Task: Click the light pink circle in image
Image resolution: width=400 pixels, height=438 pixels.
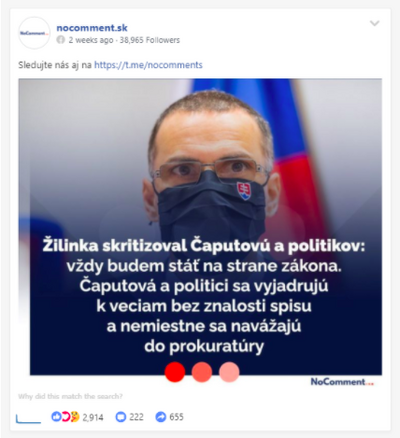Action: click(x=229, y=372)
